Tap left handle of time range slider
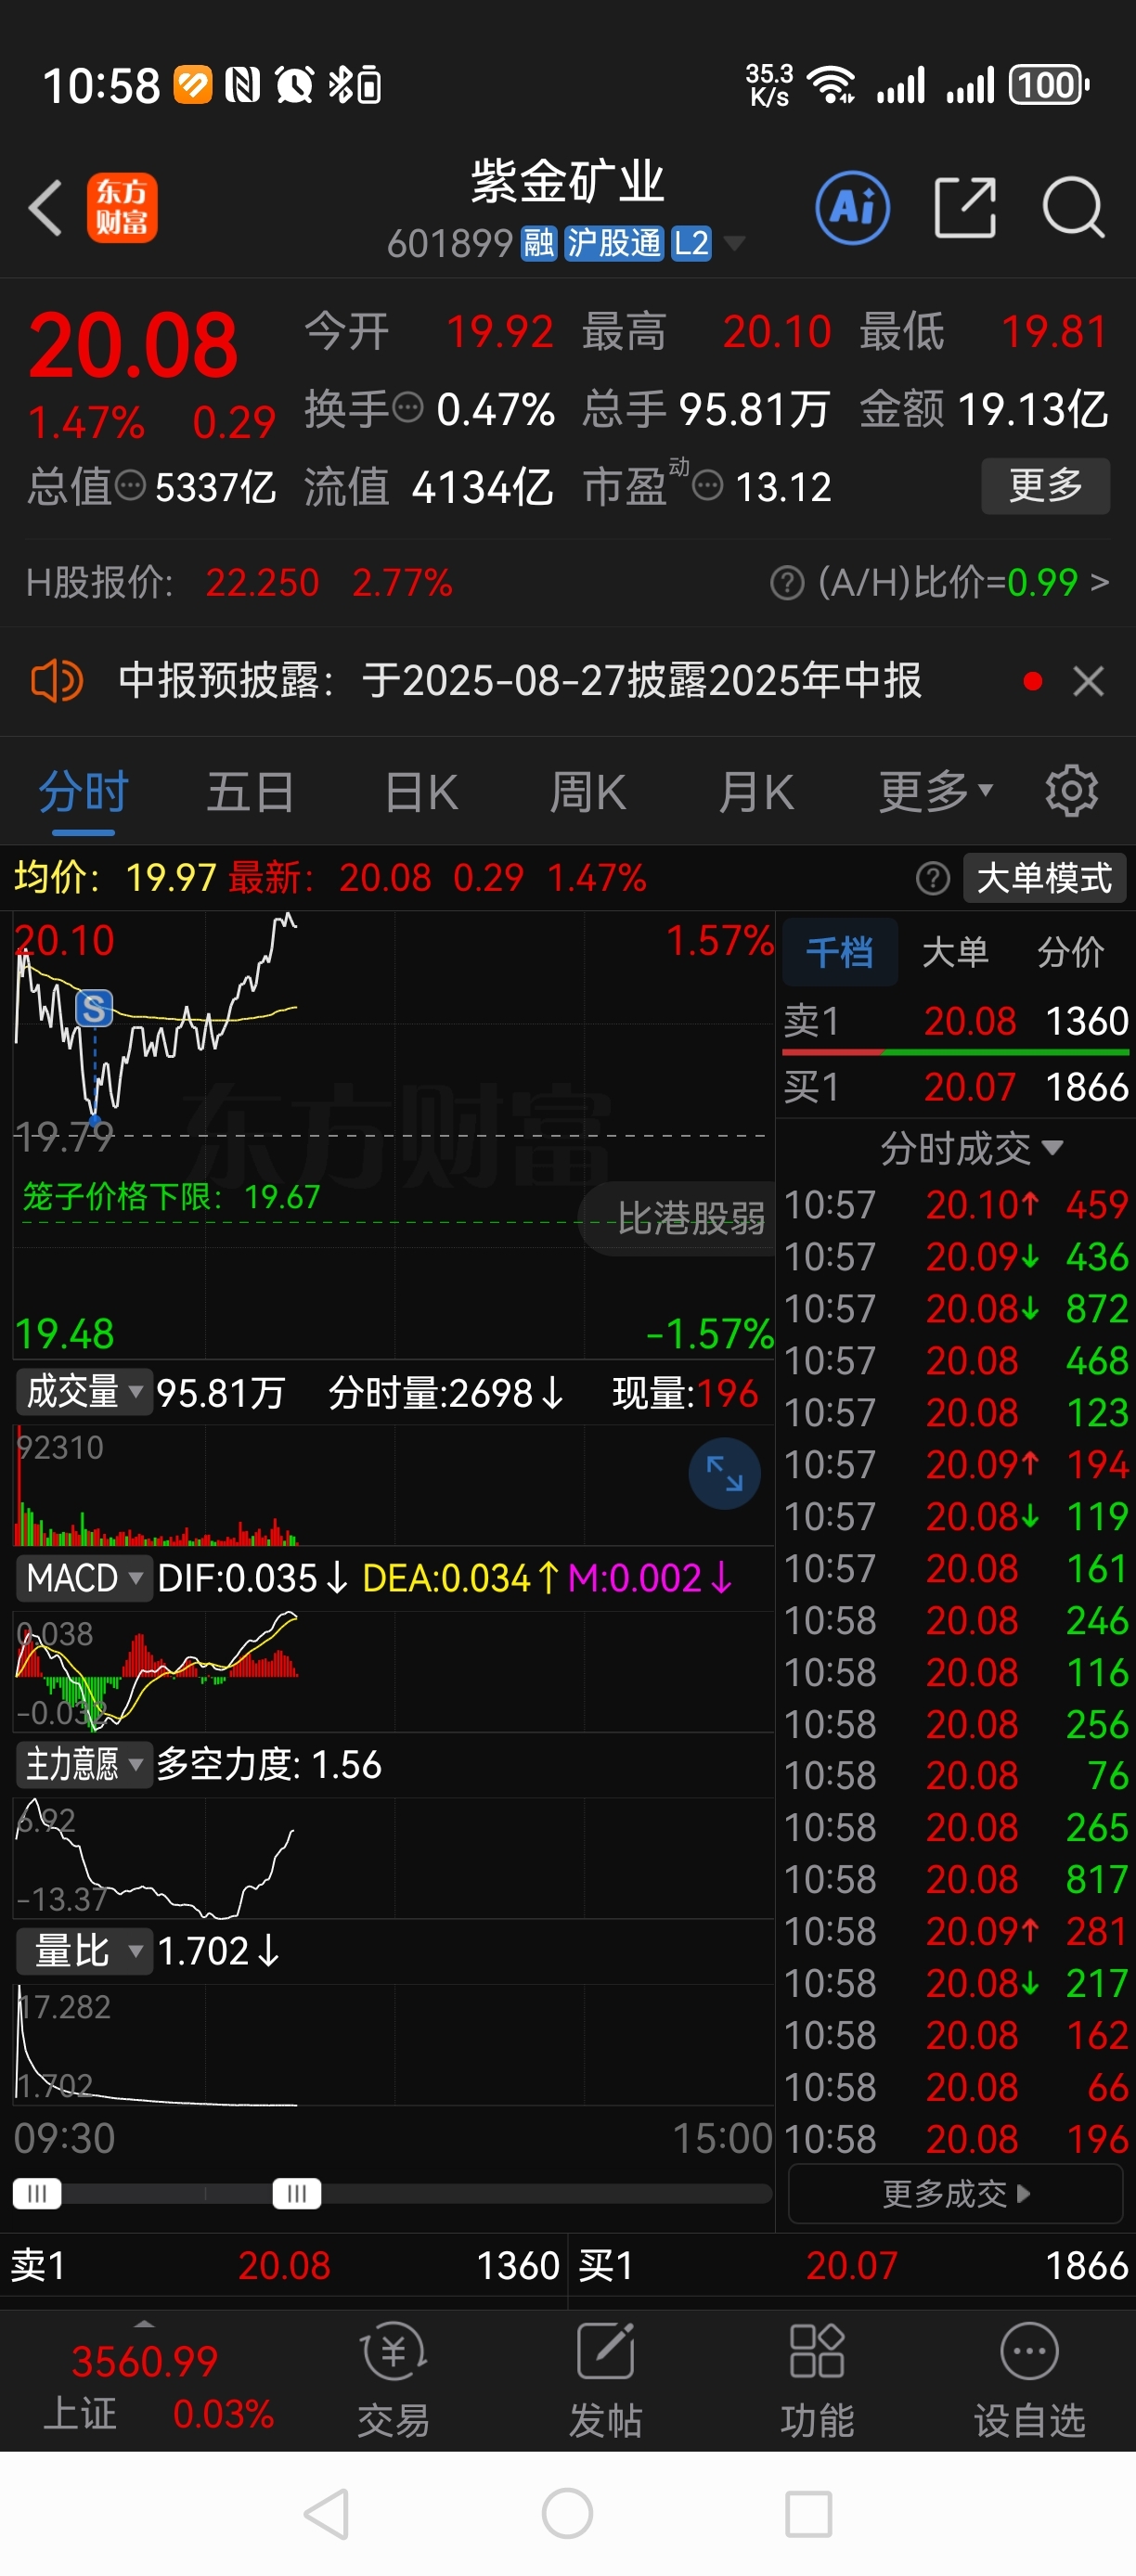This screenshot has height=2576, width=1136. click(x=37, y=2193)
